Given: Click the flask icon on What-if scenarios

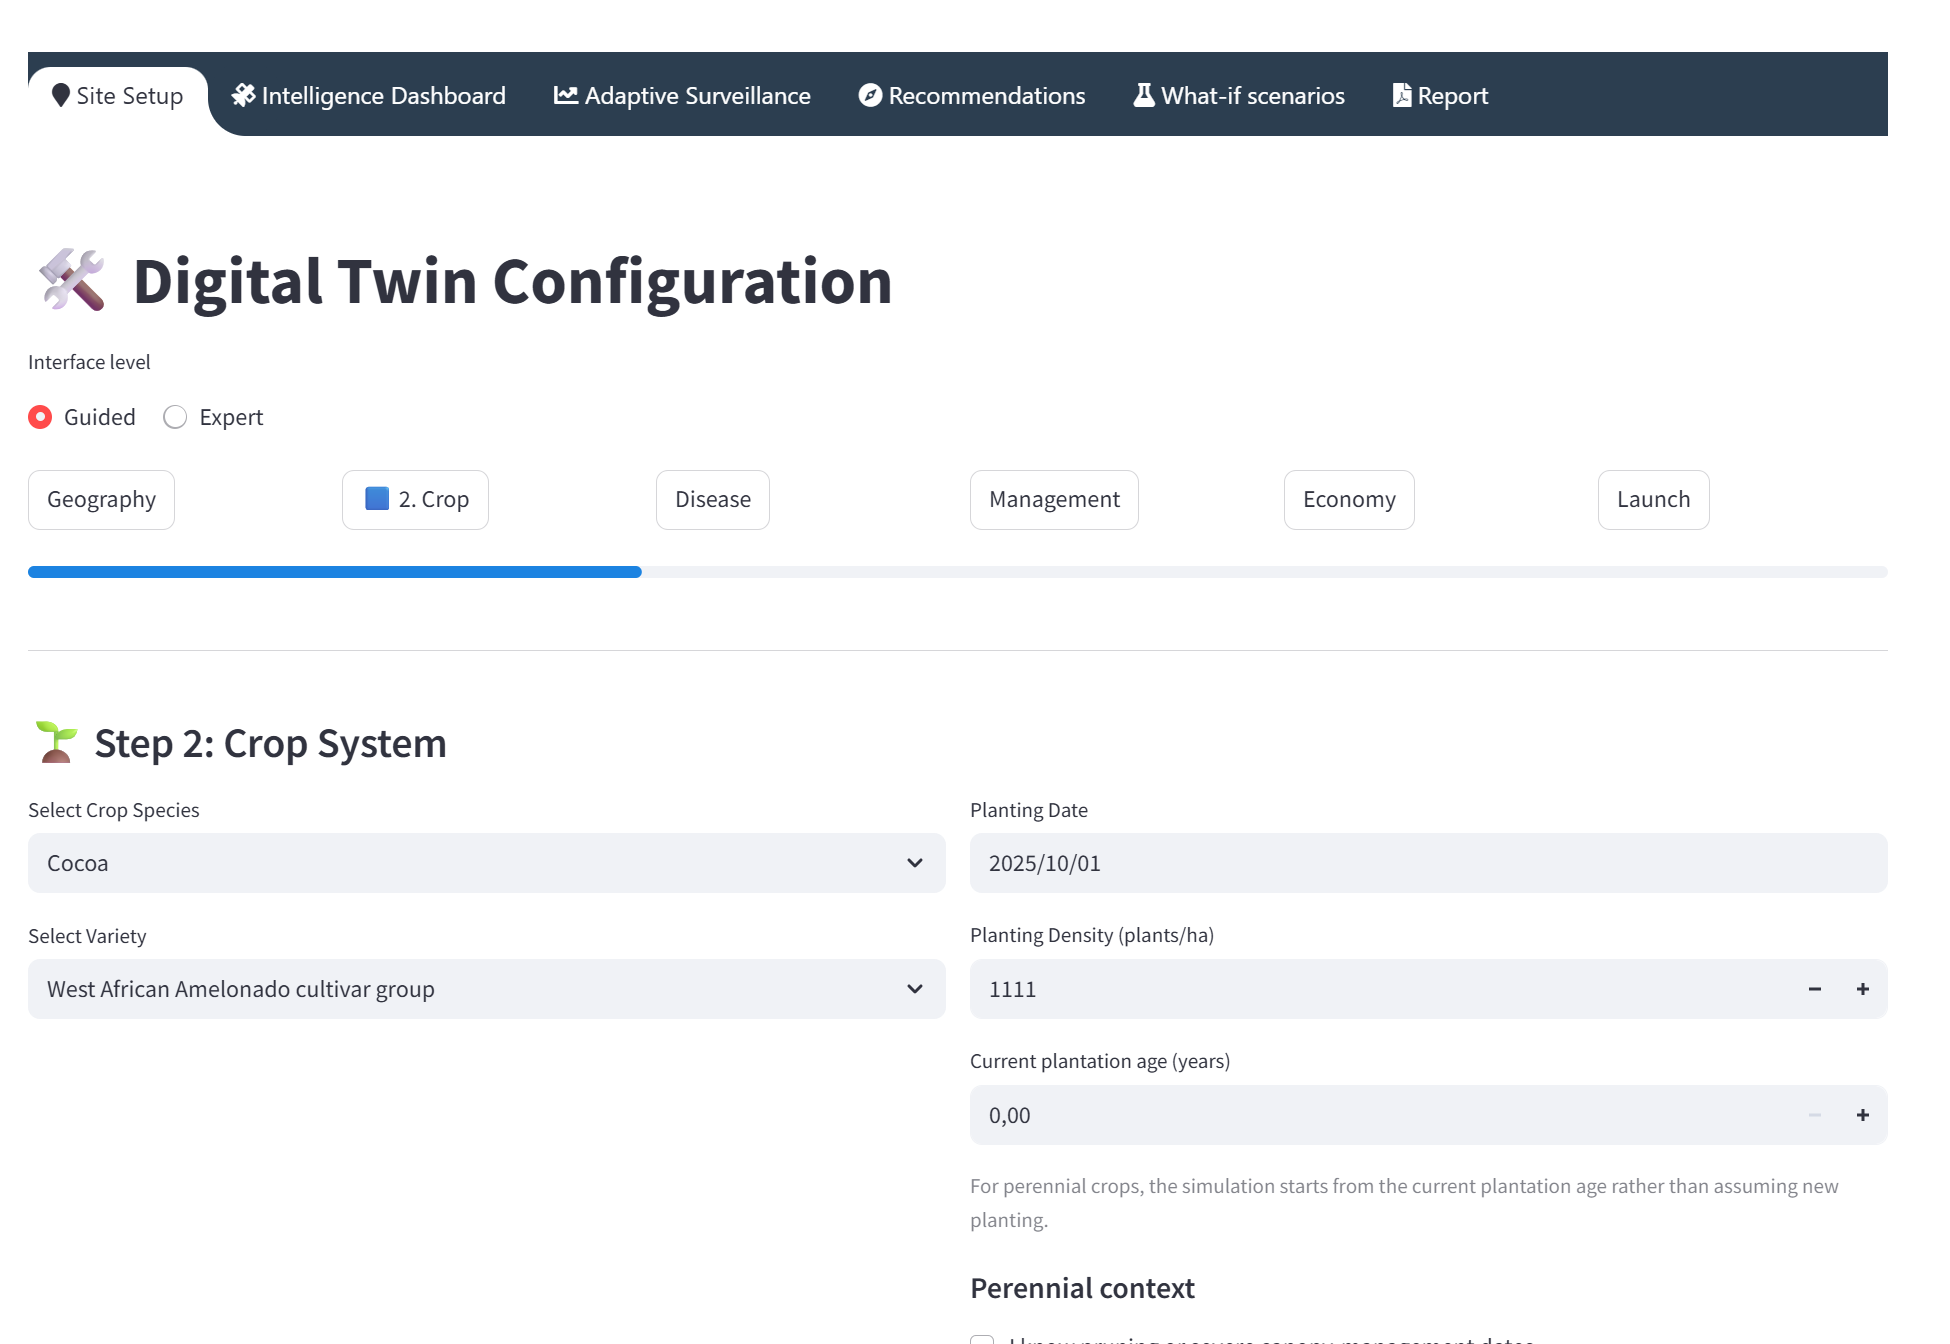Looking at the screenshot, I should pyautogui.click(x=1144, y=95).
